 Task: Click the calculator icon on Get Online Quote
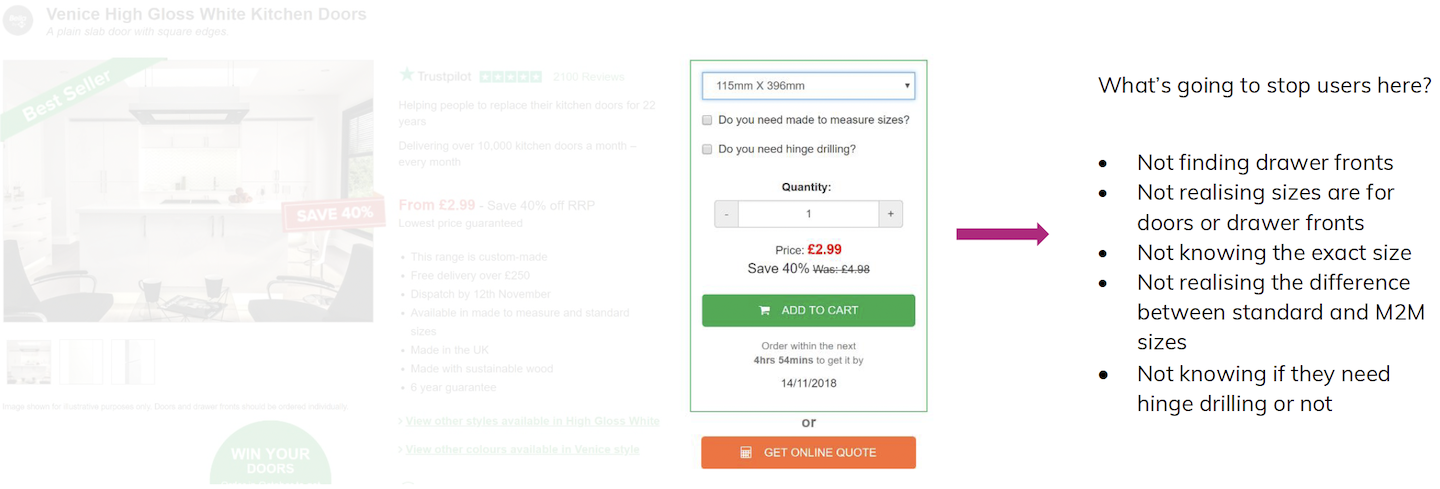click(x=746, y=453)
